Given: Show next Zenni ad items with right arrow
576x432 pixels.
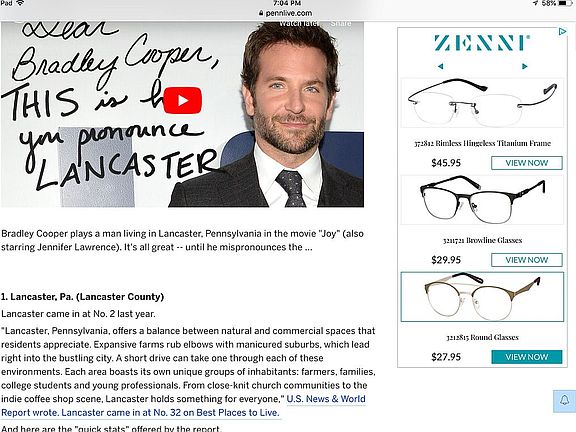Looking at the screenshot, I should (x=525, y=66).
